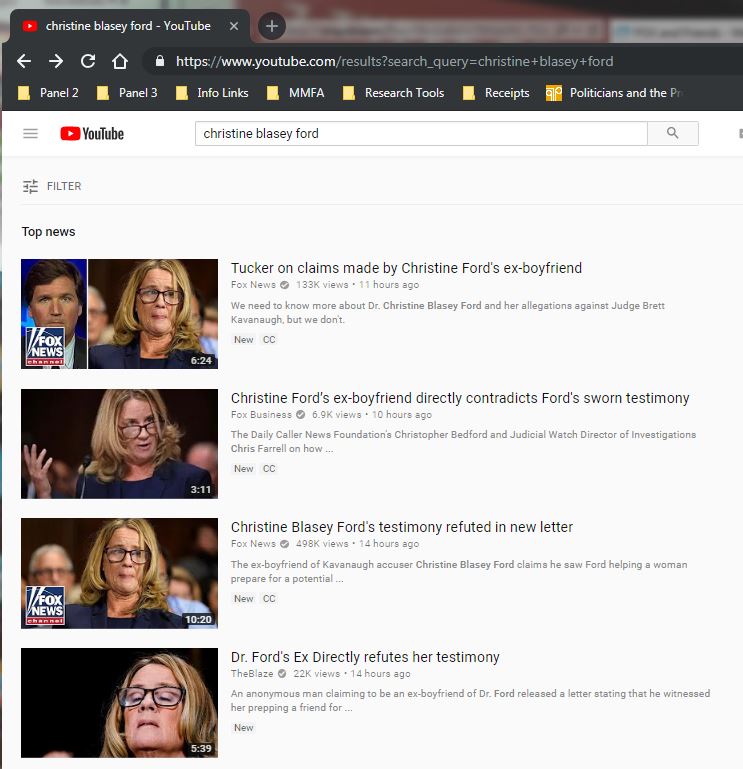The height and width of the screenshot is (769, 743).
Task: Open the Research Tools bookmarks folder
Action: [x=393, y=93]
